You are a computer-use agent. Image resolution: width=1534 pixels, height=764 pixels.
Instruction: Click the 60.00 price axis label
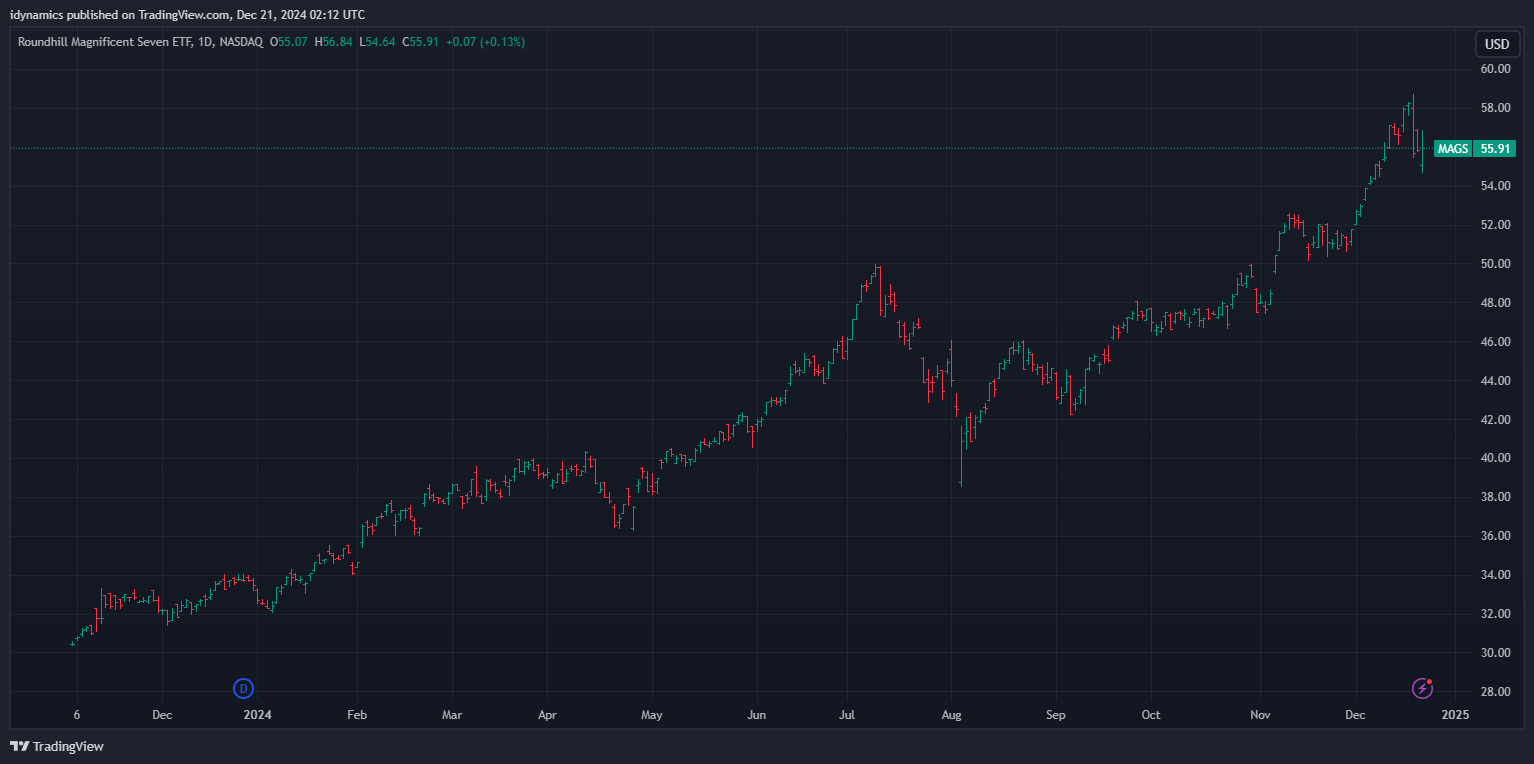[x=1495, y=69]
